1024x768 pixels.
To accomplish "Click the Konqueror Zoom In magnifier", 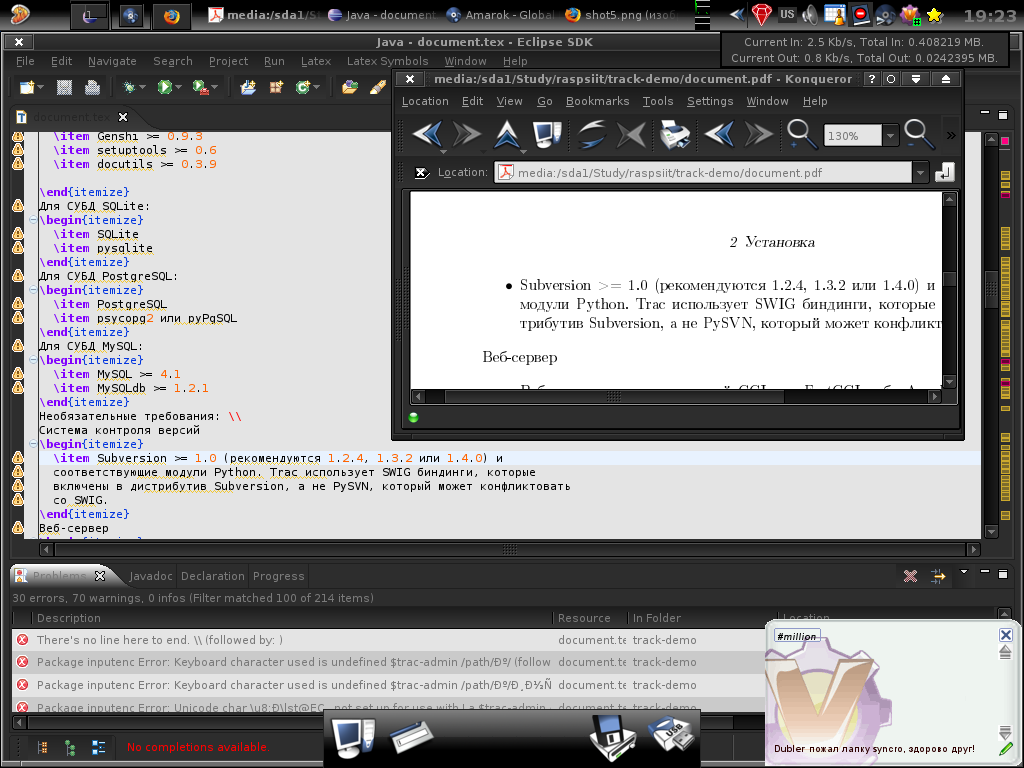I will pos(800,133).
